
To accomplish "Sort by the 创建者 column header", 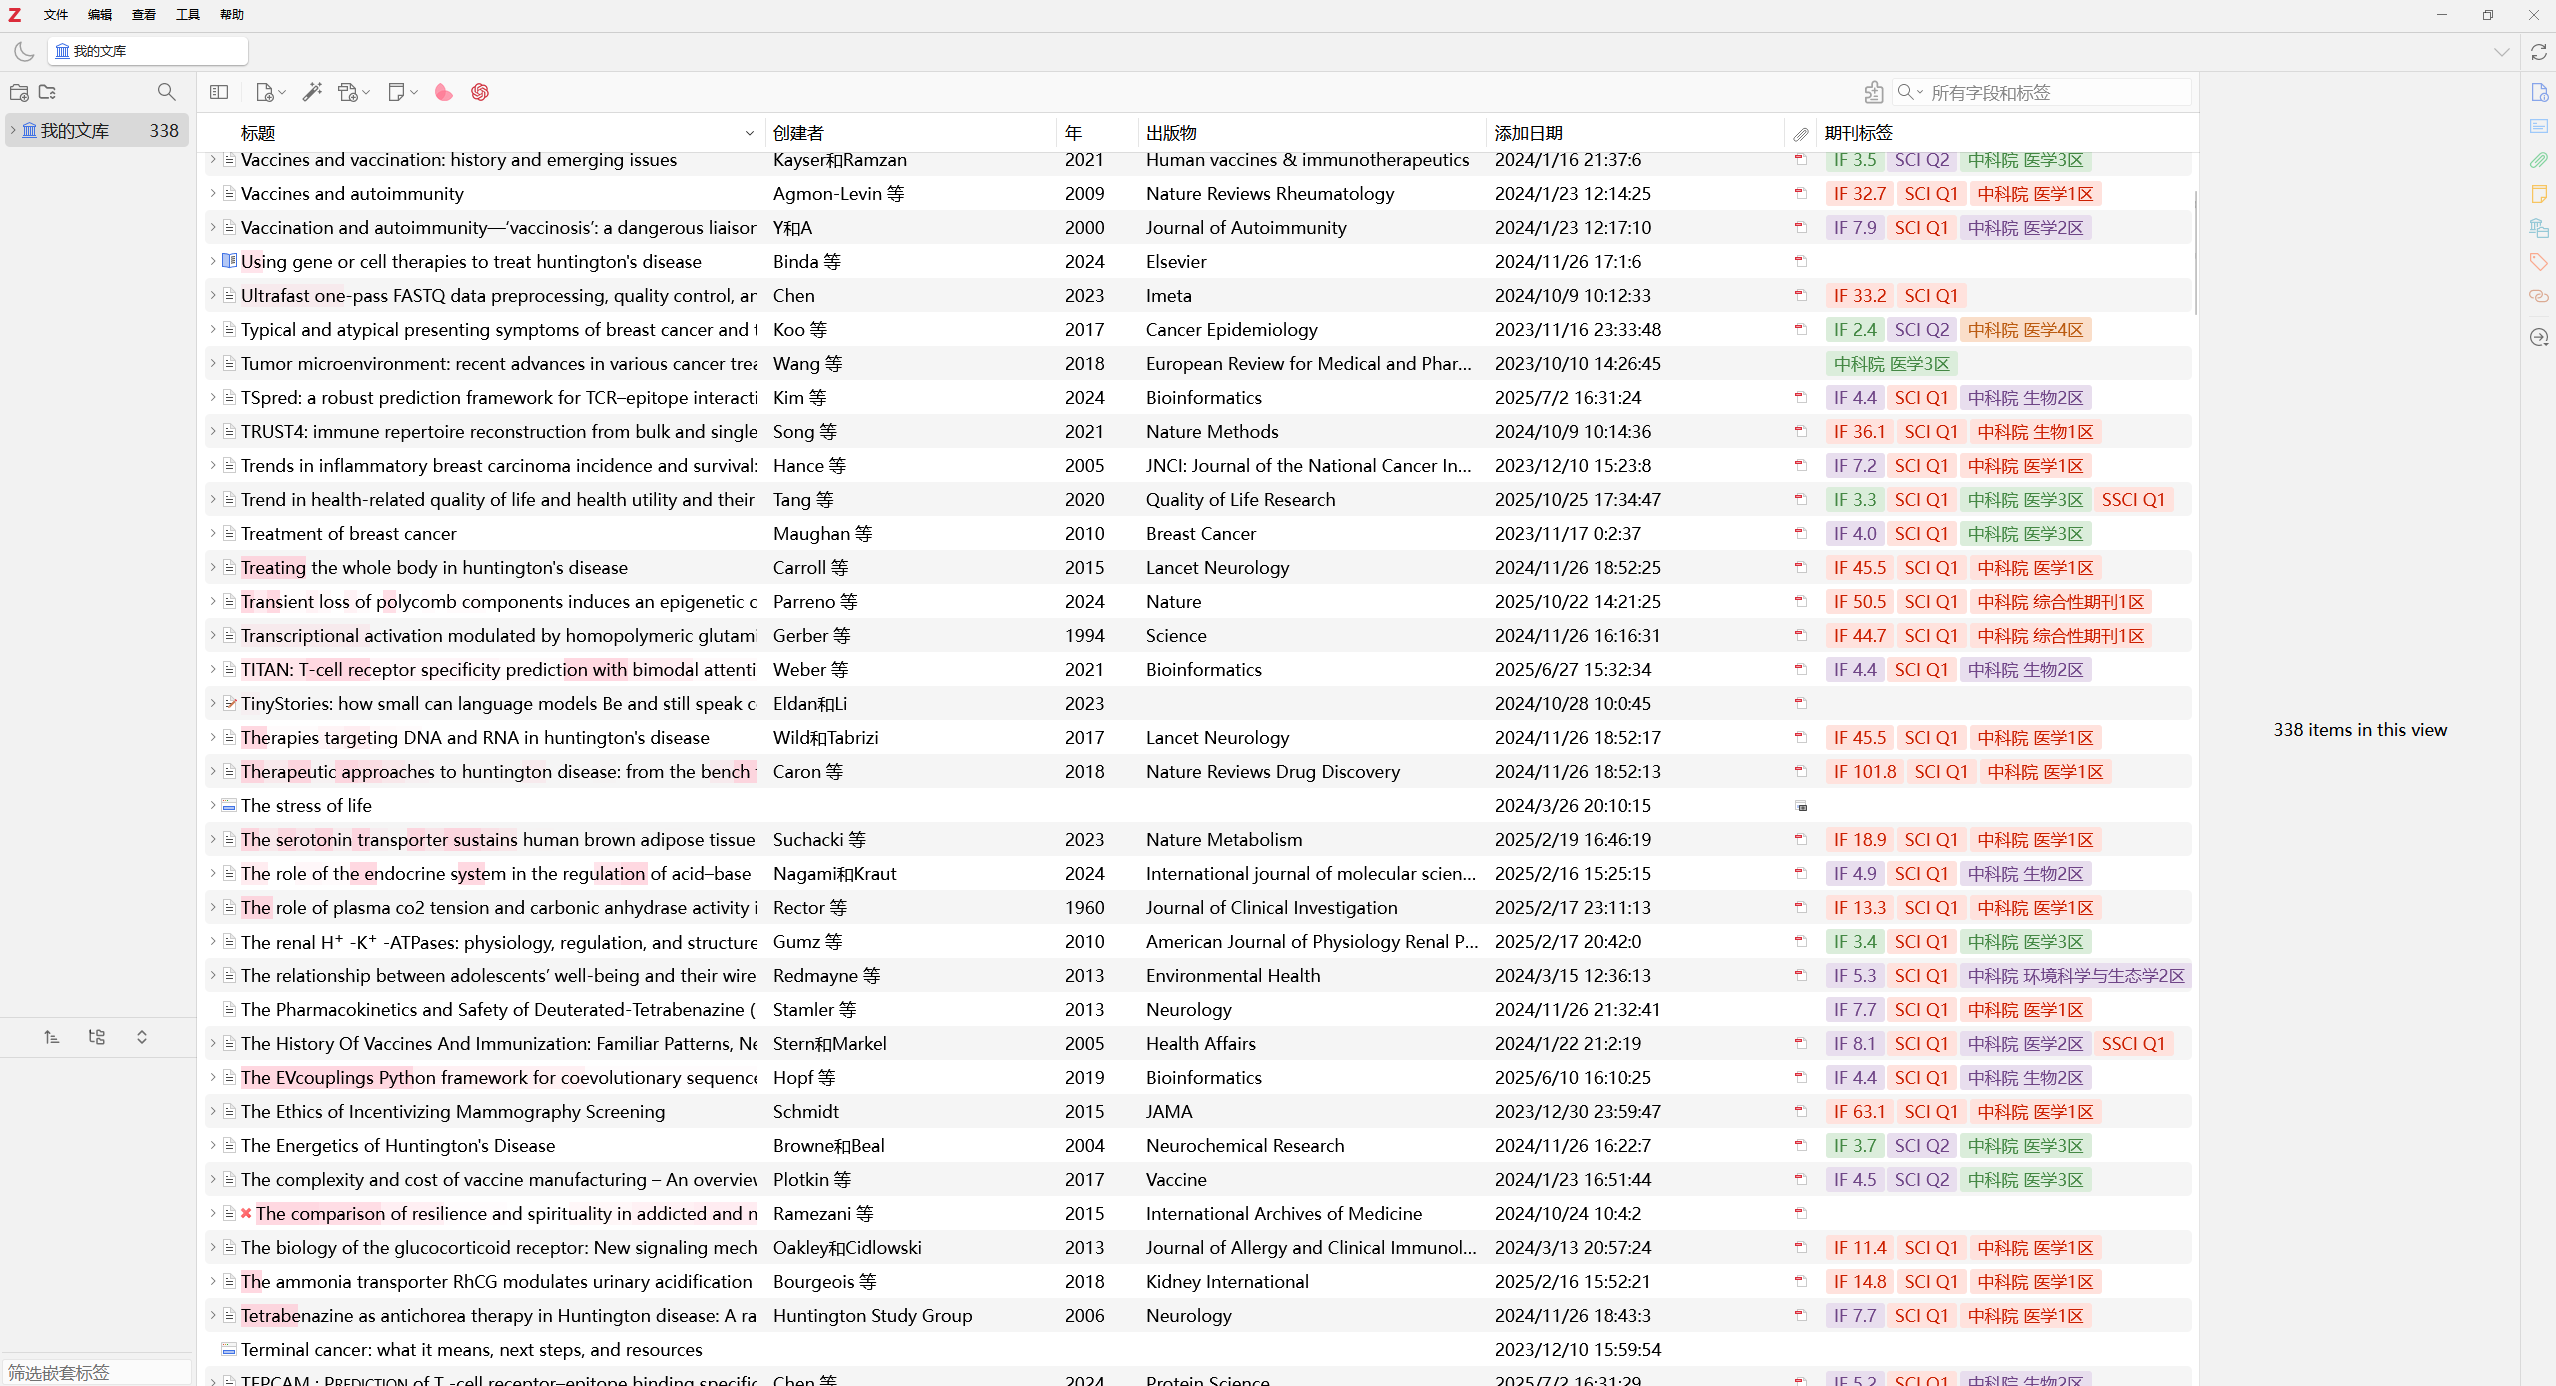I will tap(798, 133).
